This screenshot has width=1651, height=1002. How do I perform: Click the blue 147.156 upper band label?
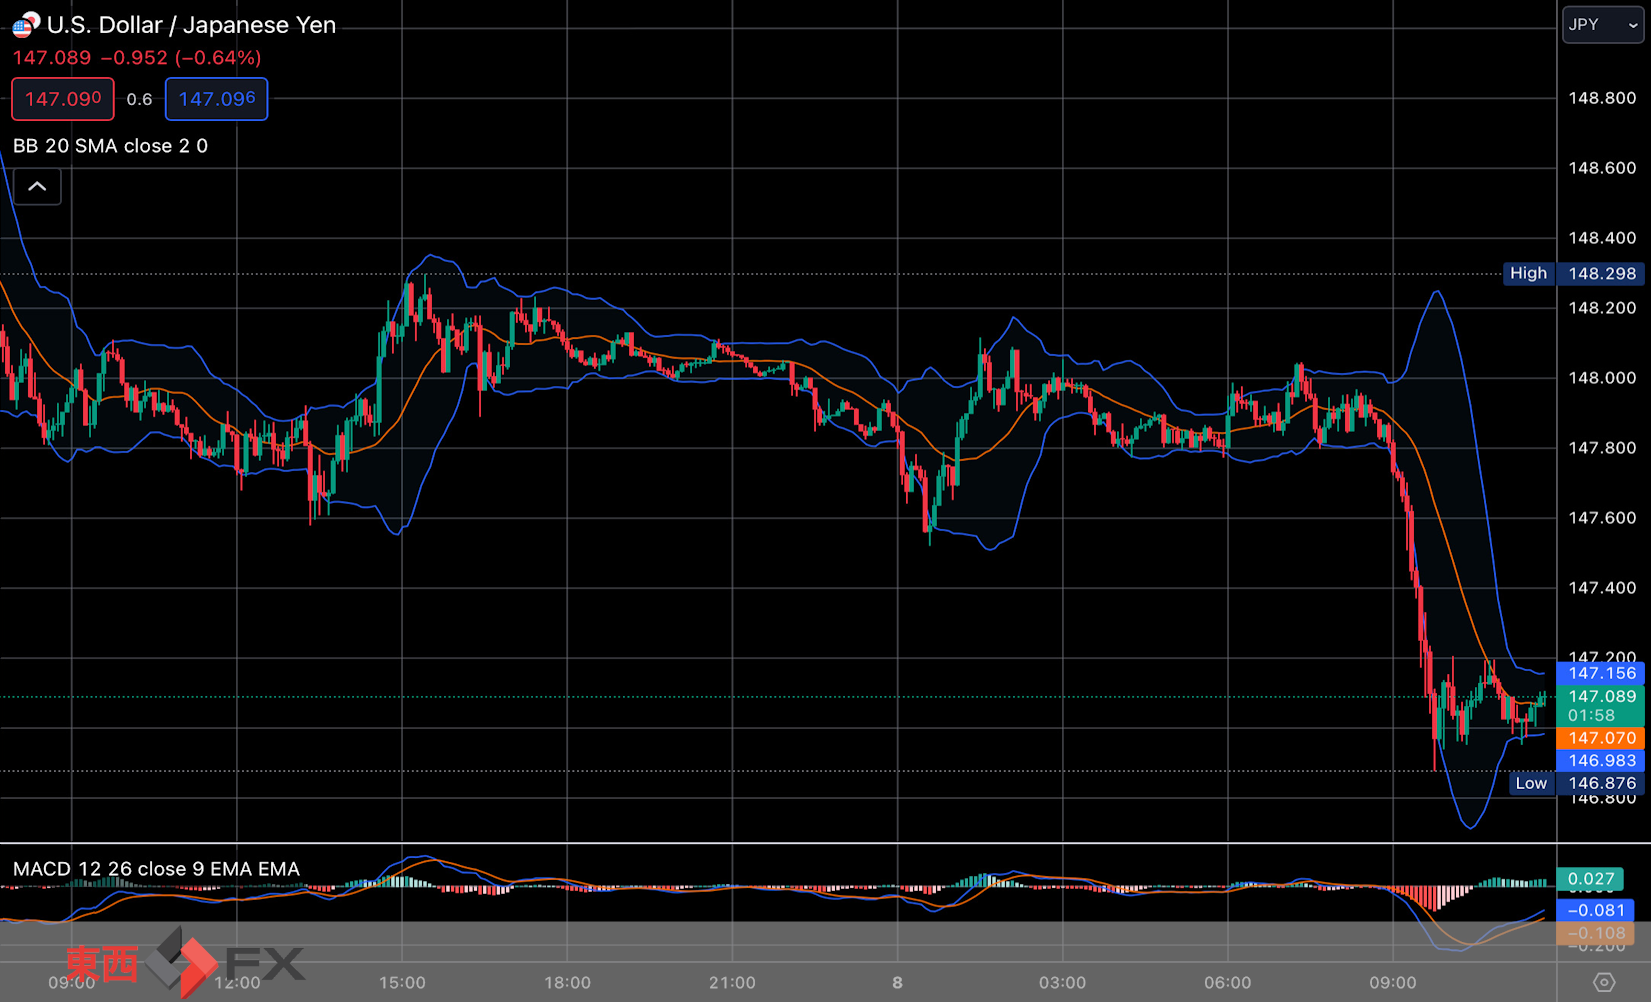tap(1601, 673)
